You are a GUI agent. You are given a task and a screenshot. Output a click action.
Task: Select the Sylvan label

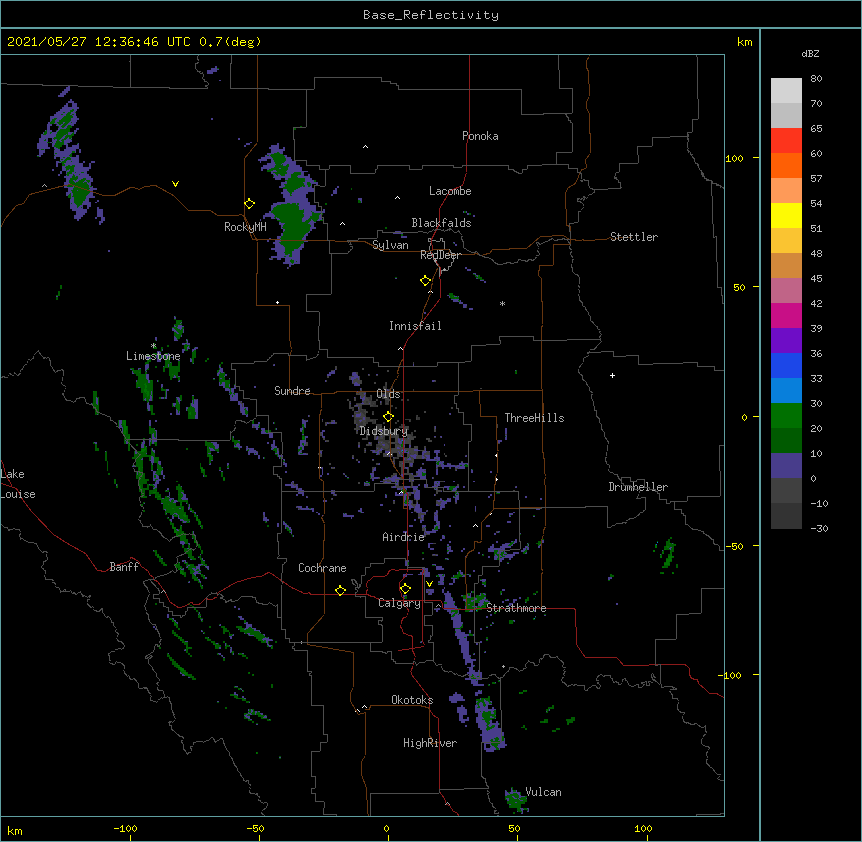[x=390, y=245]
